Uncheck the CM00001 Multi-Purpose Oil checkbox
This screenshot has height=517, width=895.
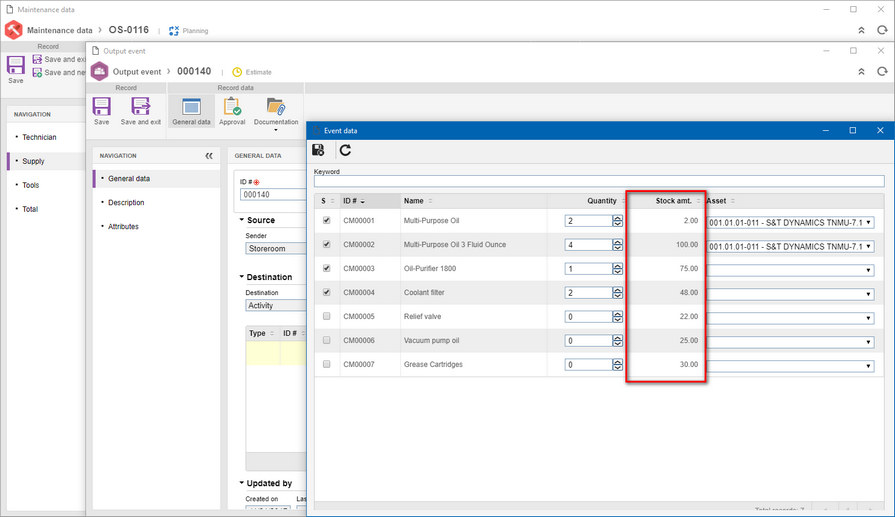(326, 220)
